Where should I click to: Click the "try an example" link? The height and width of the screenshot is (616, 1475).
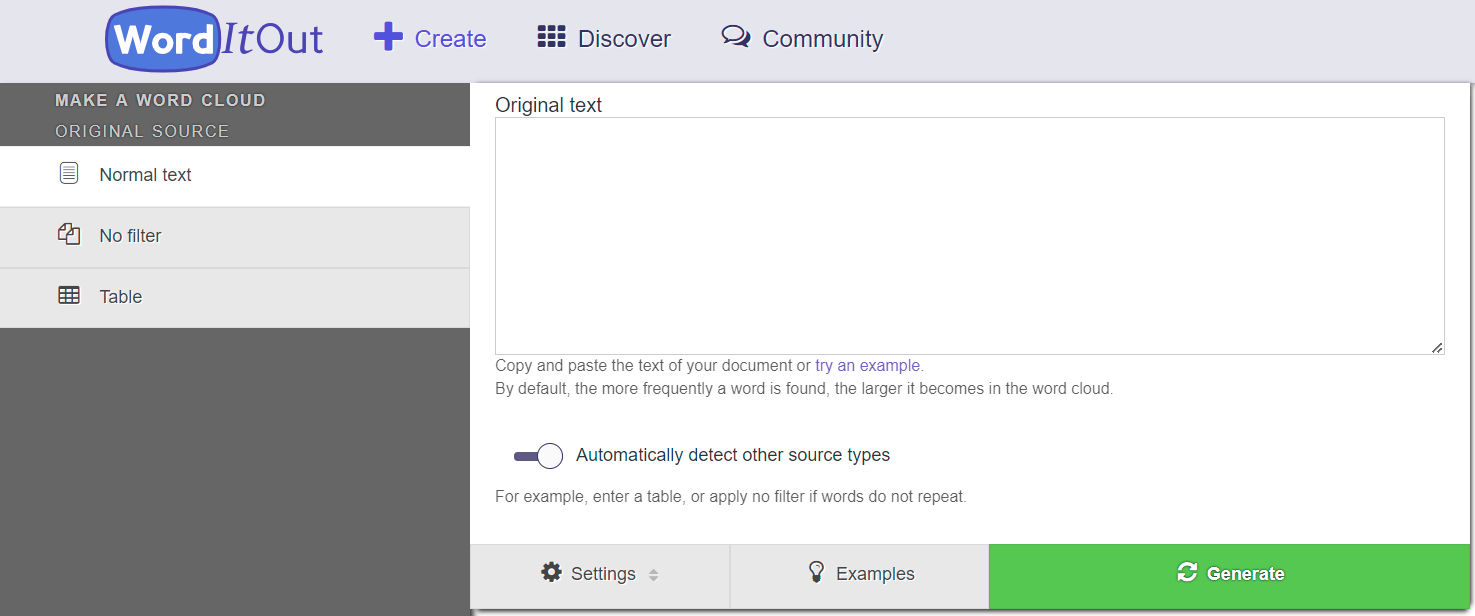[867, 365]
